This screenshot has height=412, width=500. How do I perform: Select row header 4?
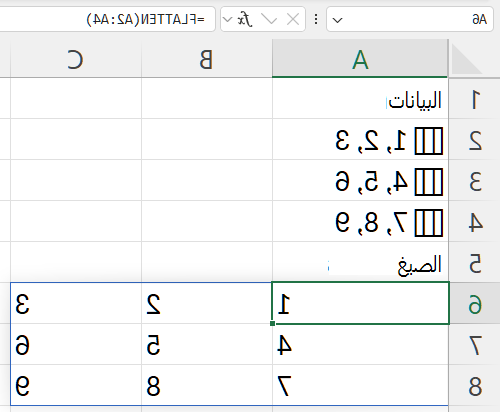[475, 222]
